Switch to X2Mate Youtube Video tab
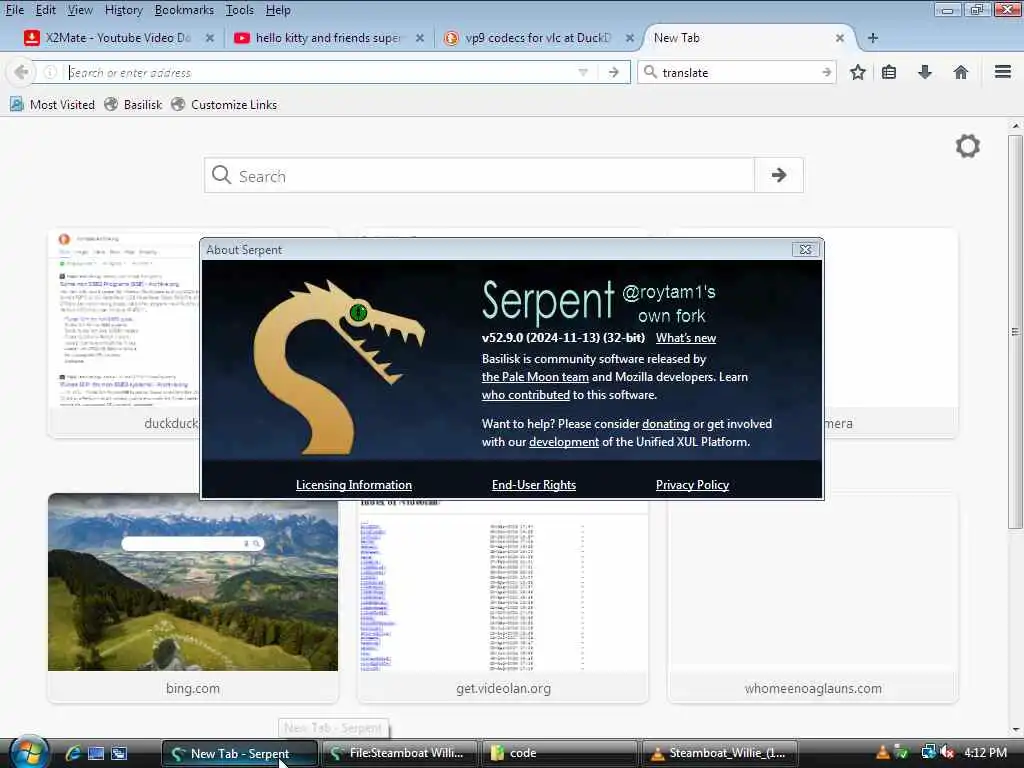Image resolution: width=1024 pixels, height=768 pixels. point(118,38)
